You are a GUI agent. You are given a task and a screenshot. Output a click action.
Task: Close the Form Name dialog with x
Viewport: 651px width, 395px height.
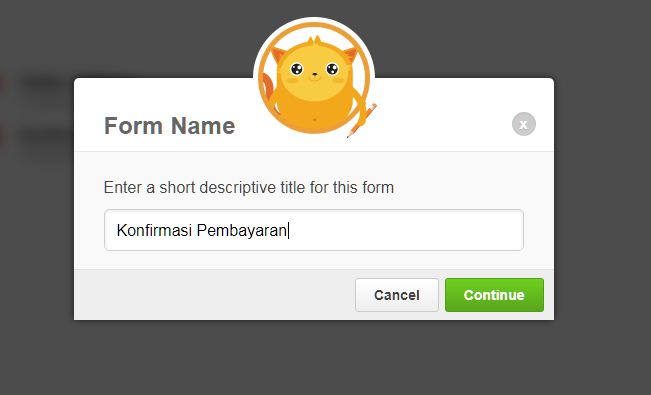tap(524, 124)
